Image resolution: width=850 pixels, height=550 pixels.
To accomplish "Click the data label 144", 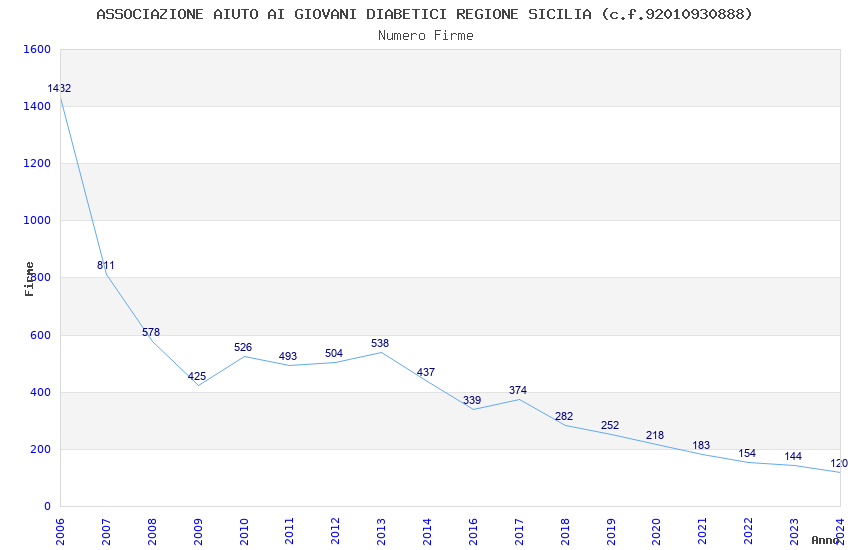I will [793, 456].
